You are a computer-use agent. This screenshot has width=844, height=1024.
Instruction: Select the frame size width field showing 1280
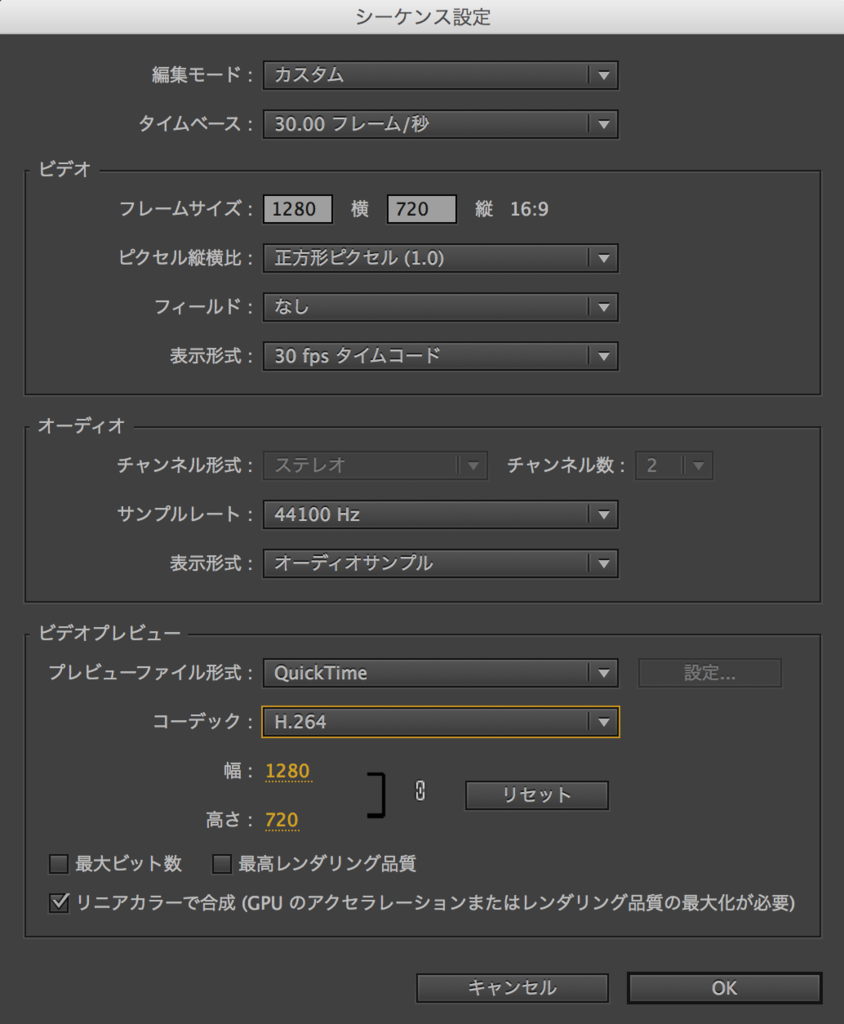297,208
